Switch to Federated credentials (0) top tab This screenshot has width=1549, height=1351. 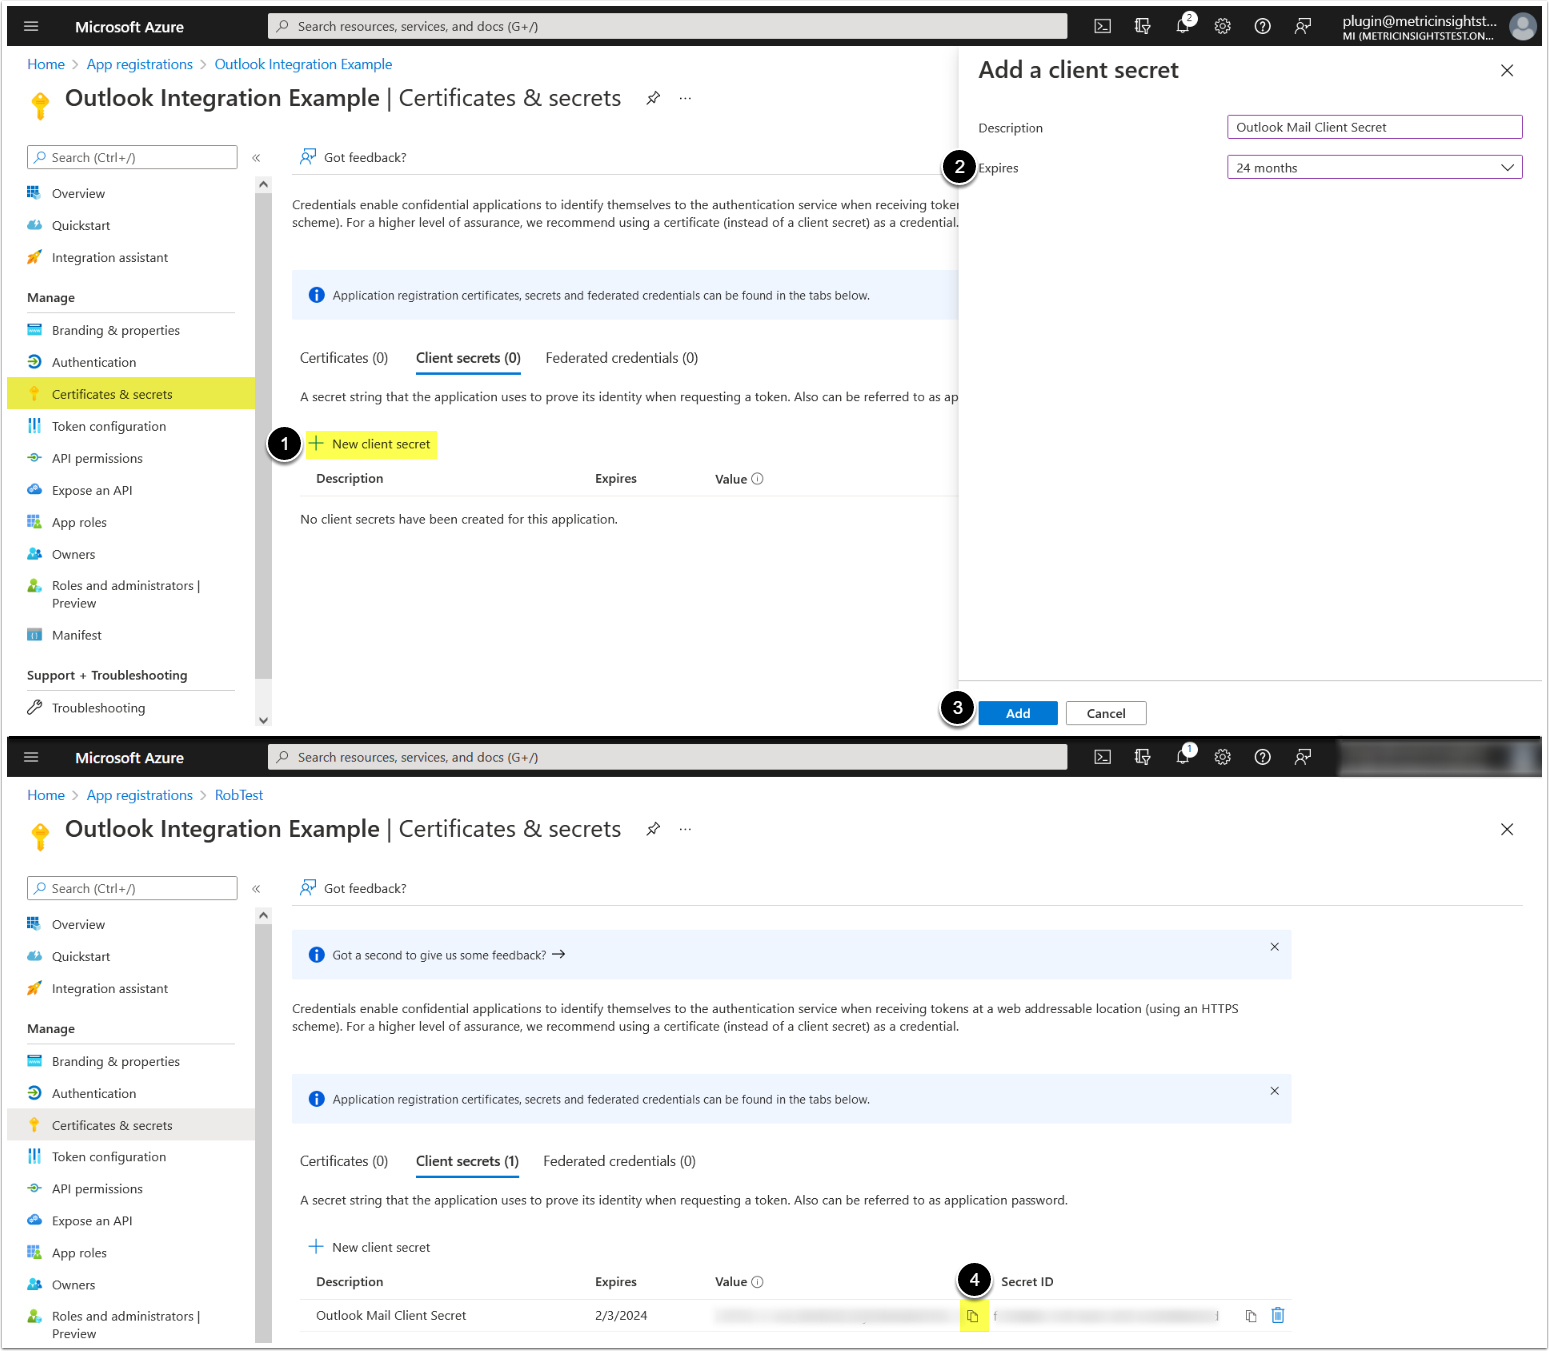[621, 358]
